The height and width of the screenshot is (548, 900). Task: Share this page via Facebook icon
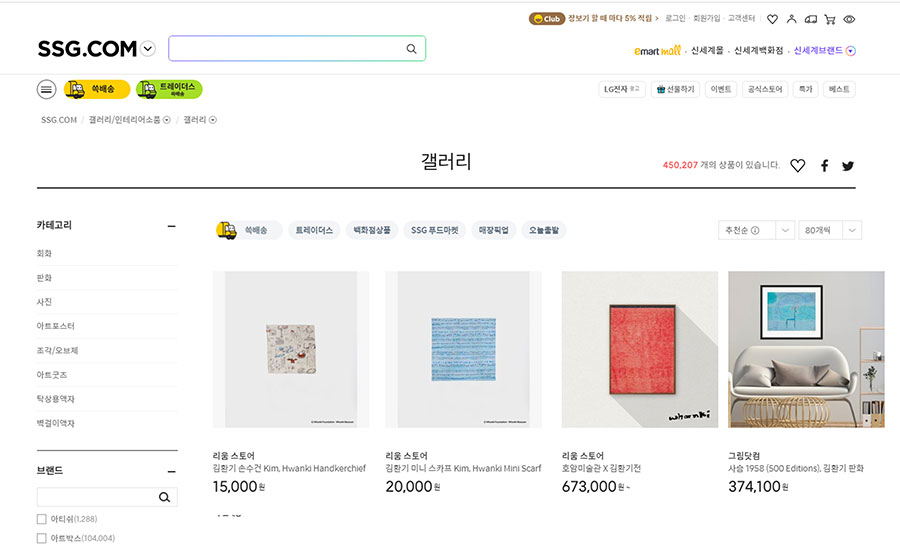[825, 166]
